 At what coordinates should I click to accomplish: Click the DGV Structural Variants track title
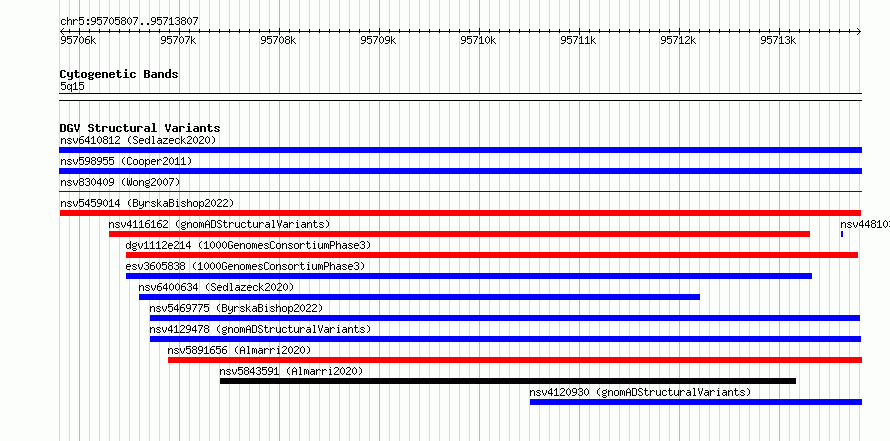pos(140,128)
